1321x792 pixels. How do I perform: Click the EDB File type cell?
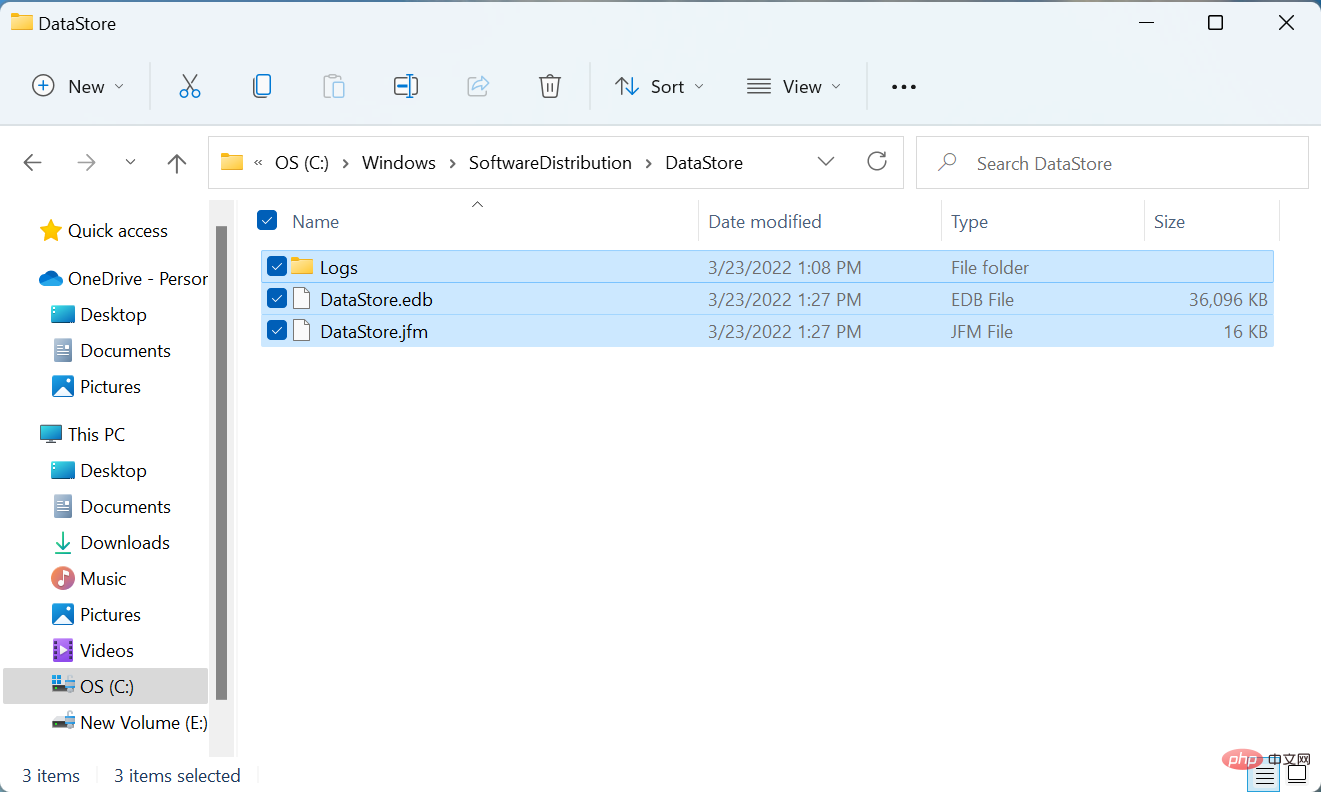click(982, 300)
